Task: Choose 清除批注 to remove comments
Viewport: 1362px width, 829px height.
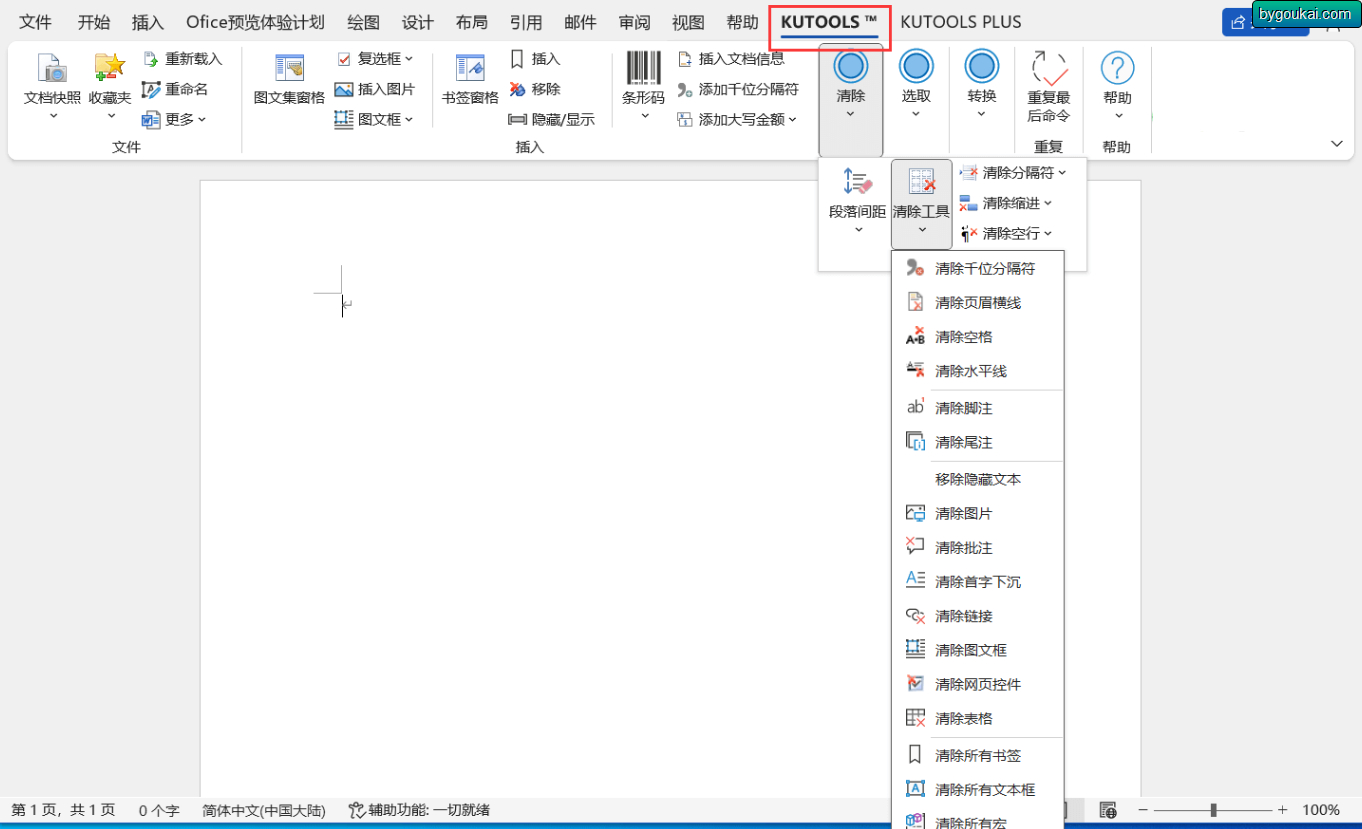Action: 977,548
